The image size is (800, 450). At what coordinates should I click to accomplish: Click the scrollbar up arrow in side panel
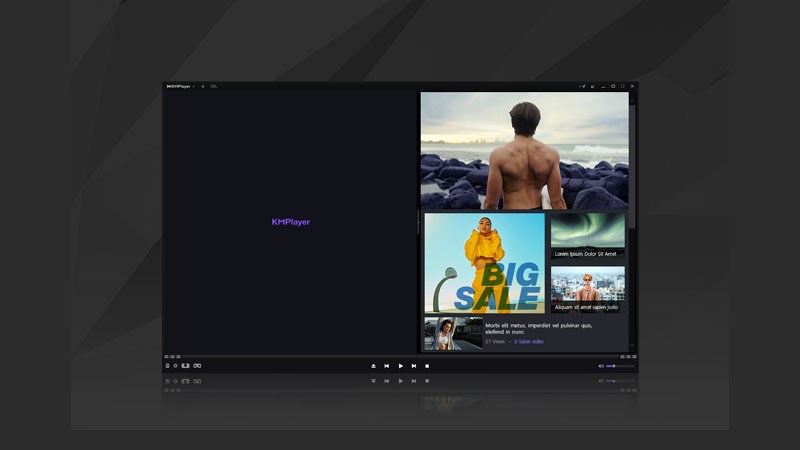coord(632,100)
